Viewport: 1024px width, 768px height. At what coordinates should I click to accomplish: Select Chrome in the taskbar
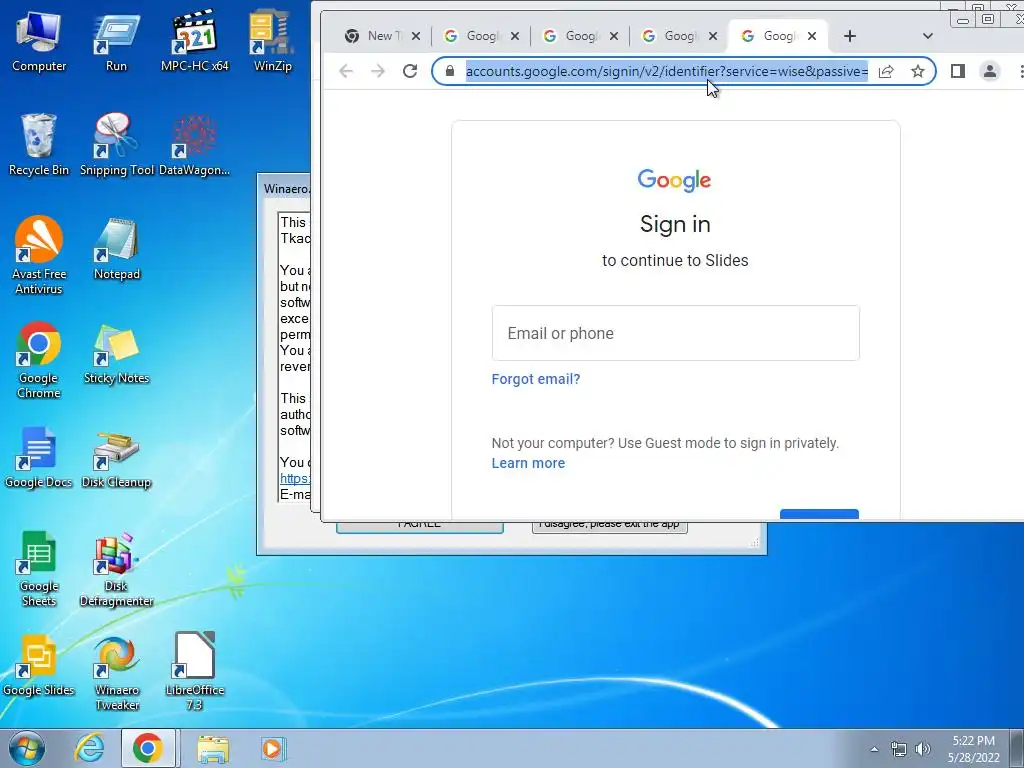click(148, 749)
